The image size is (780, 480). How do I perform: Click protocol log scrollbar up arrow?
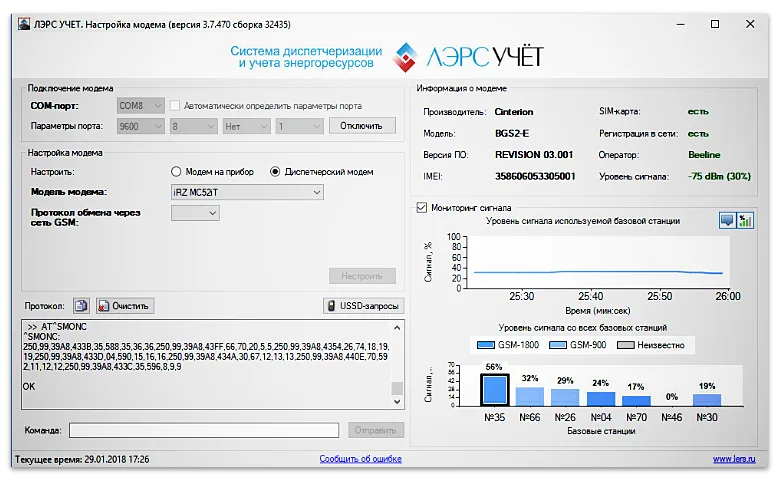[x=397, y=328]
